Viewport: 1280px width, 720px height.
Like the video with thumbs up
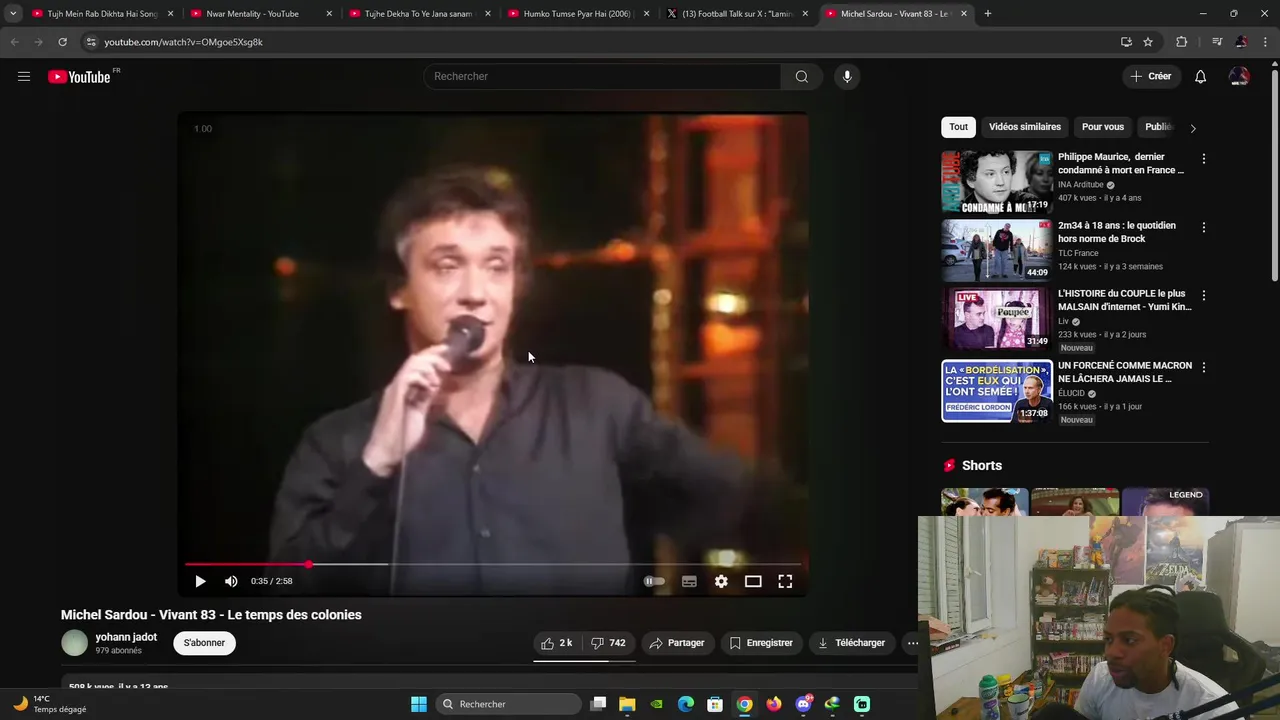(557, 643)
